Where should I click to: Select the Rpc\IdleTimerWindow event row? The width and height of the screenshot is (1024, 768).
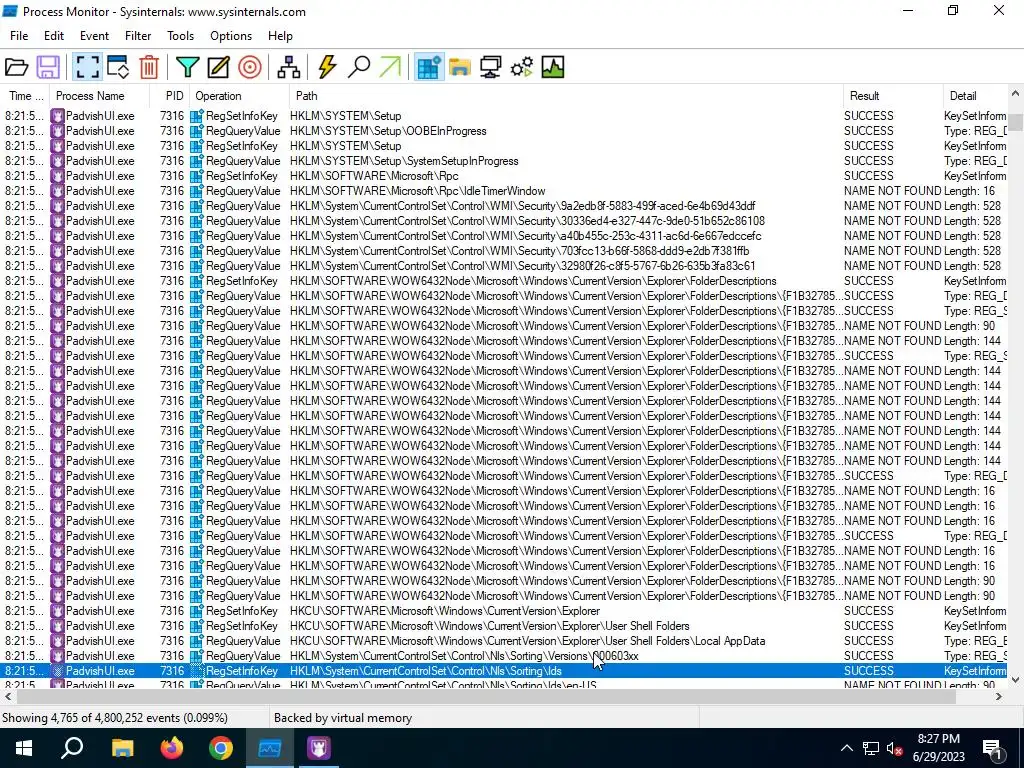(504, 191)
